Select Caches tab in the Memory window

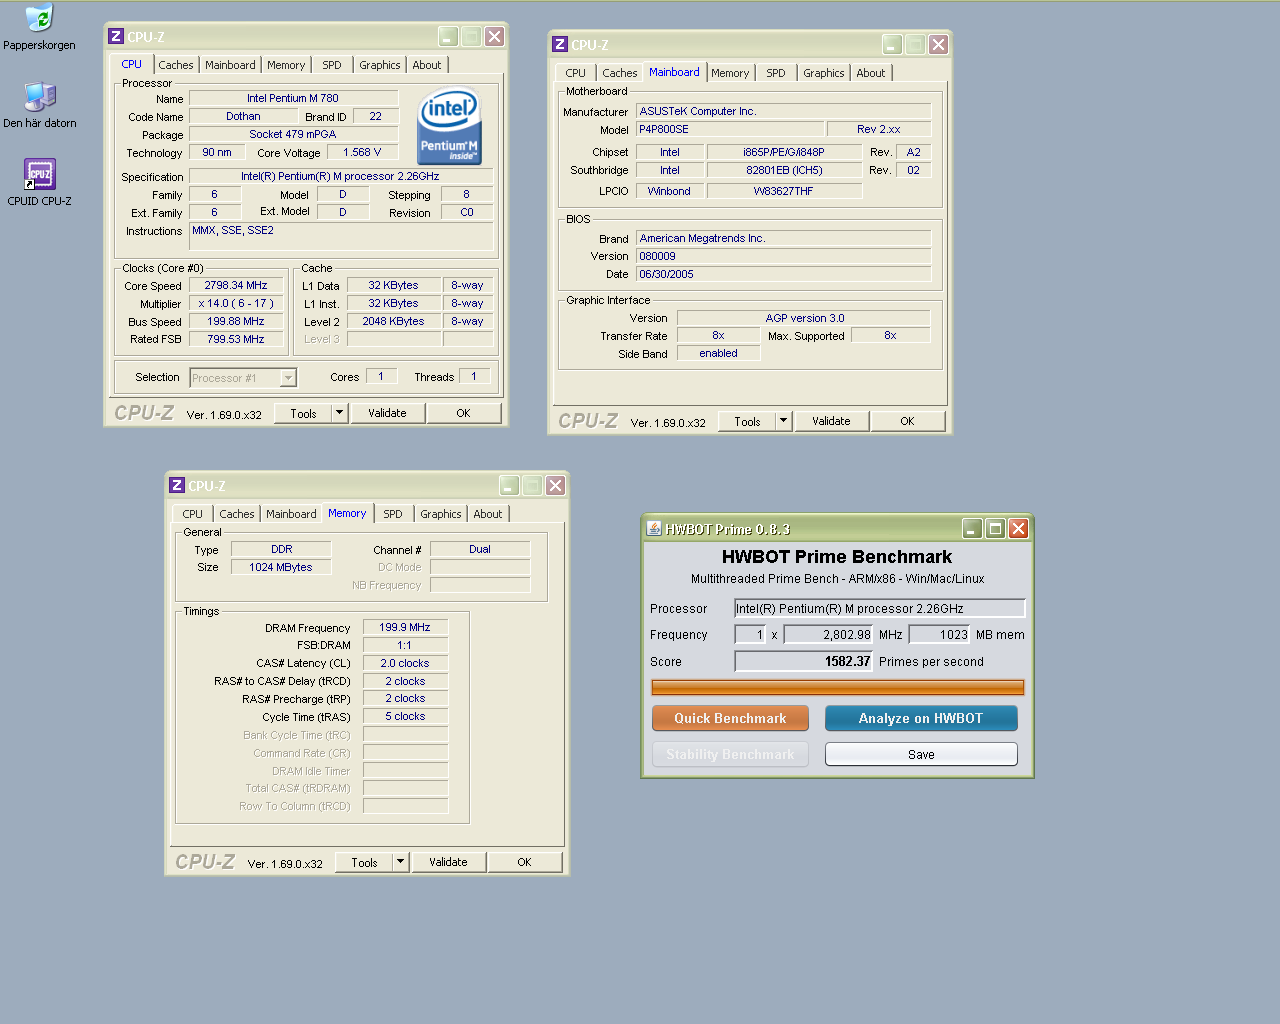(x=237, y=514)
